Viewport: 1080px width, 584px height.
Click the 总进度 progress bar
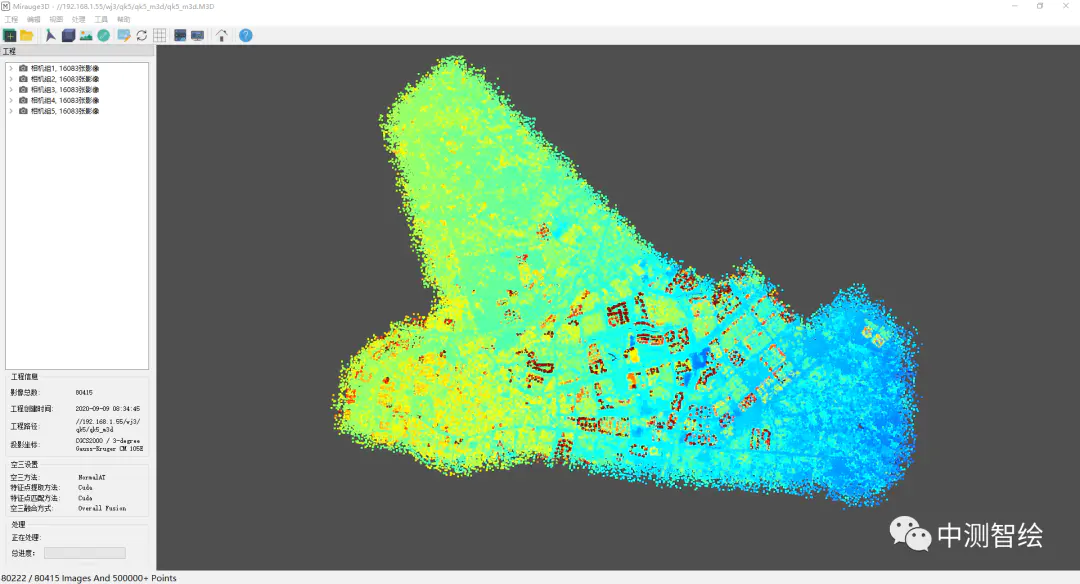click(84, 553)
